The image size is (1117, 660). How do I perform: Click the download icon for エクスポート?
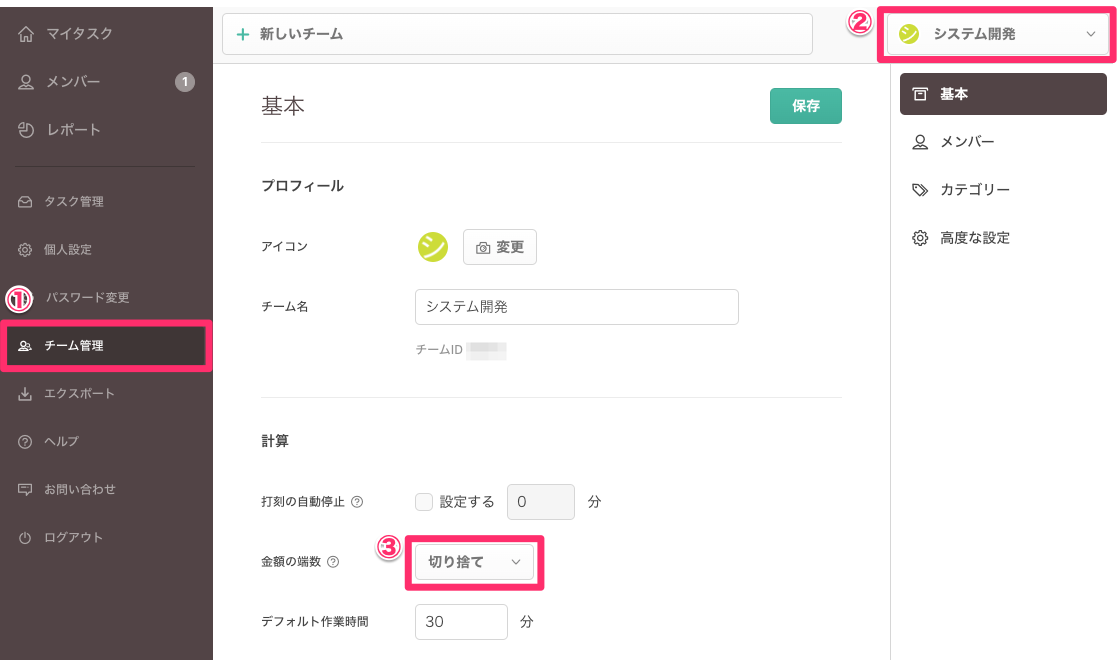point(26,394)
